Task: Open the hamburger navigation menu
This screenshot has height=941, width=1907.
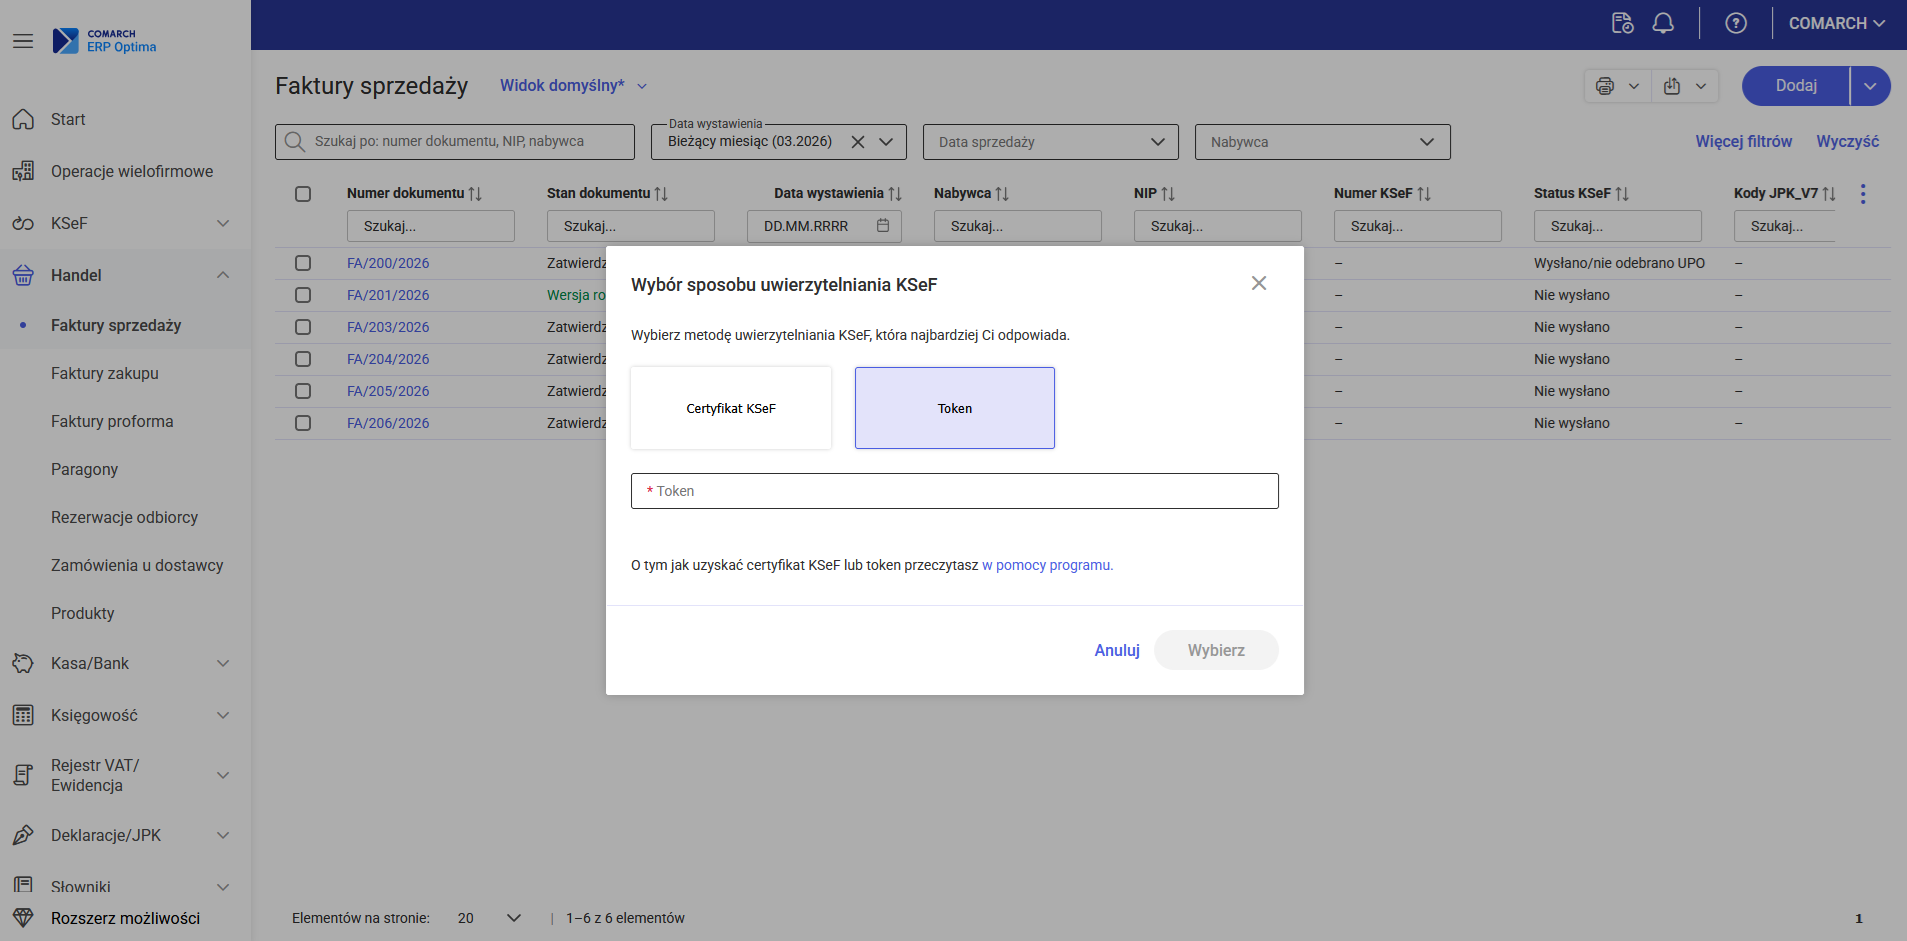Action: pyautogui.click(x=23, y=41)
